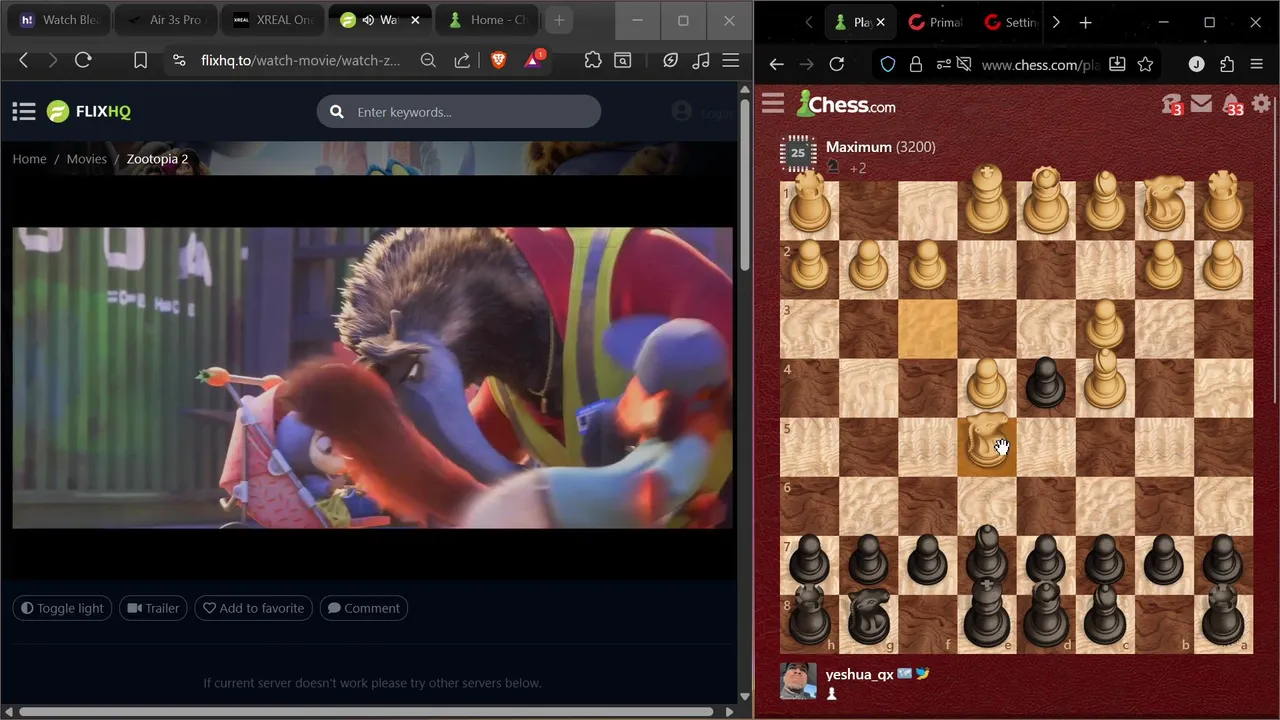Open Brave Leo AI icon

[x=671, y=61]
